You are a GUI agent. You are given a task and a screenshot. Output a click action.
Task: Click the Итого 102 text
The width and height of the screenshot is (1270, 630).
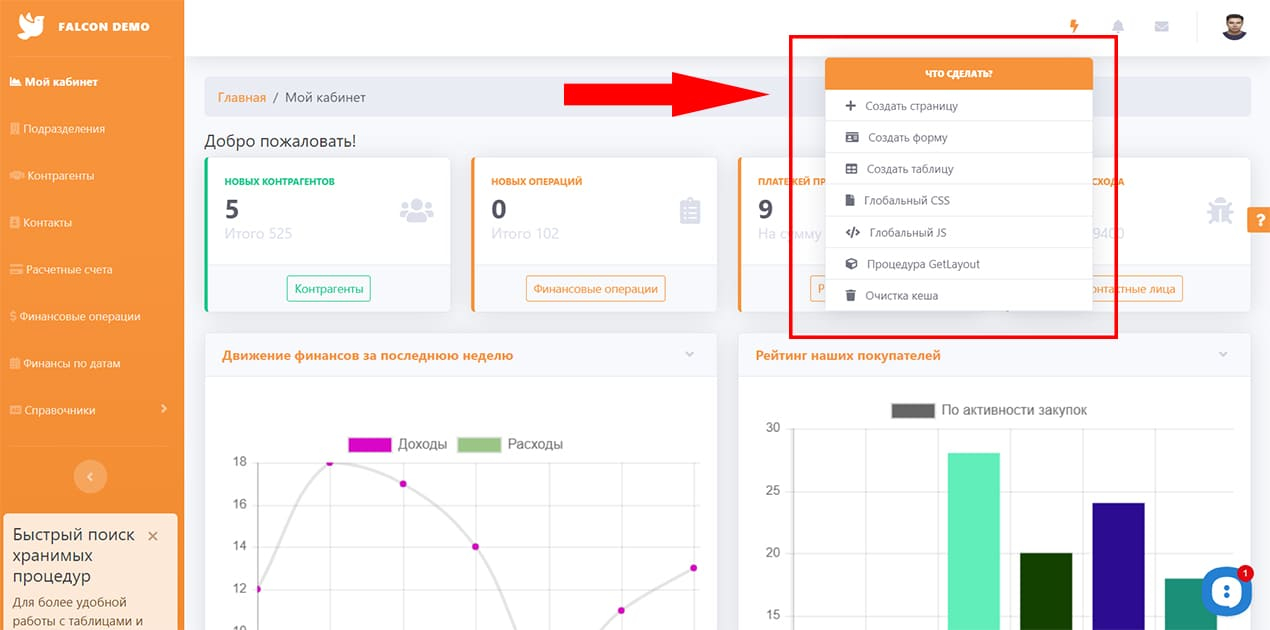coord(525,233)
